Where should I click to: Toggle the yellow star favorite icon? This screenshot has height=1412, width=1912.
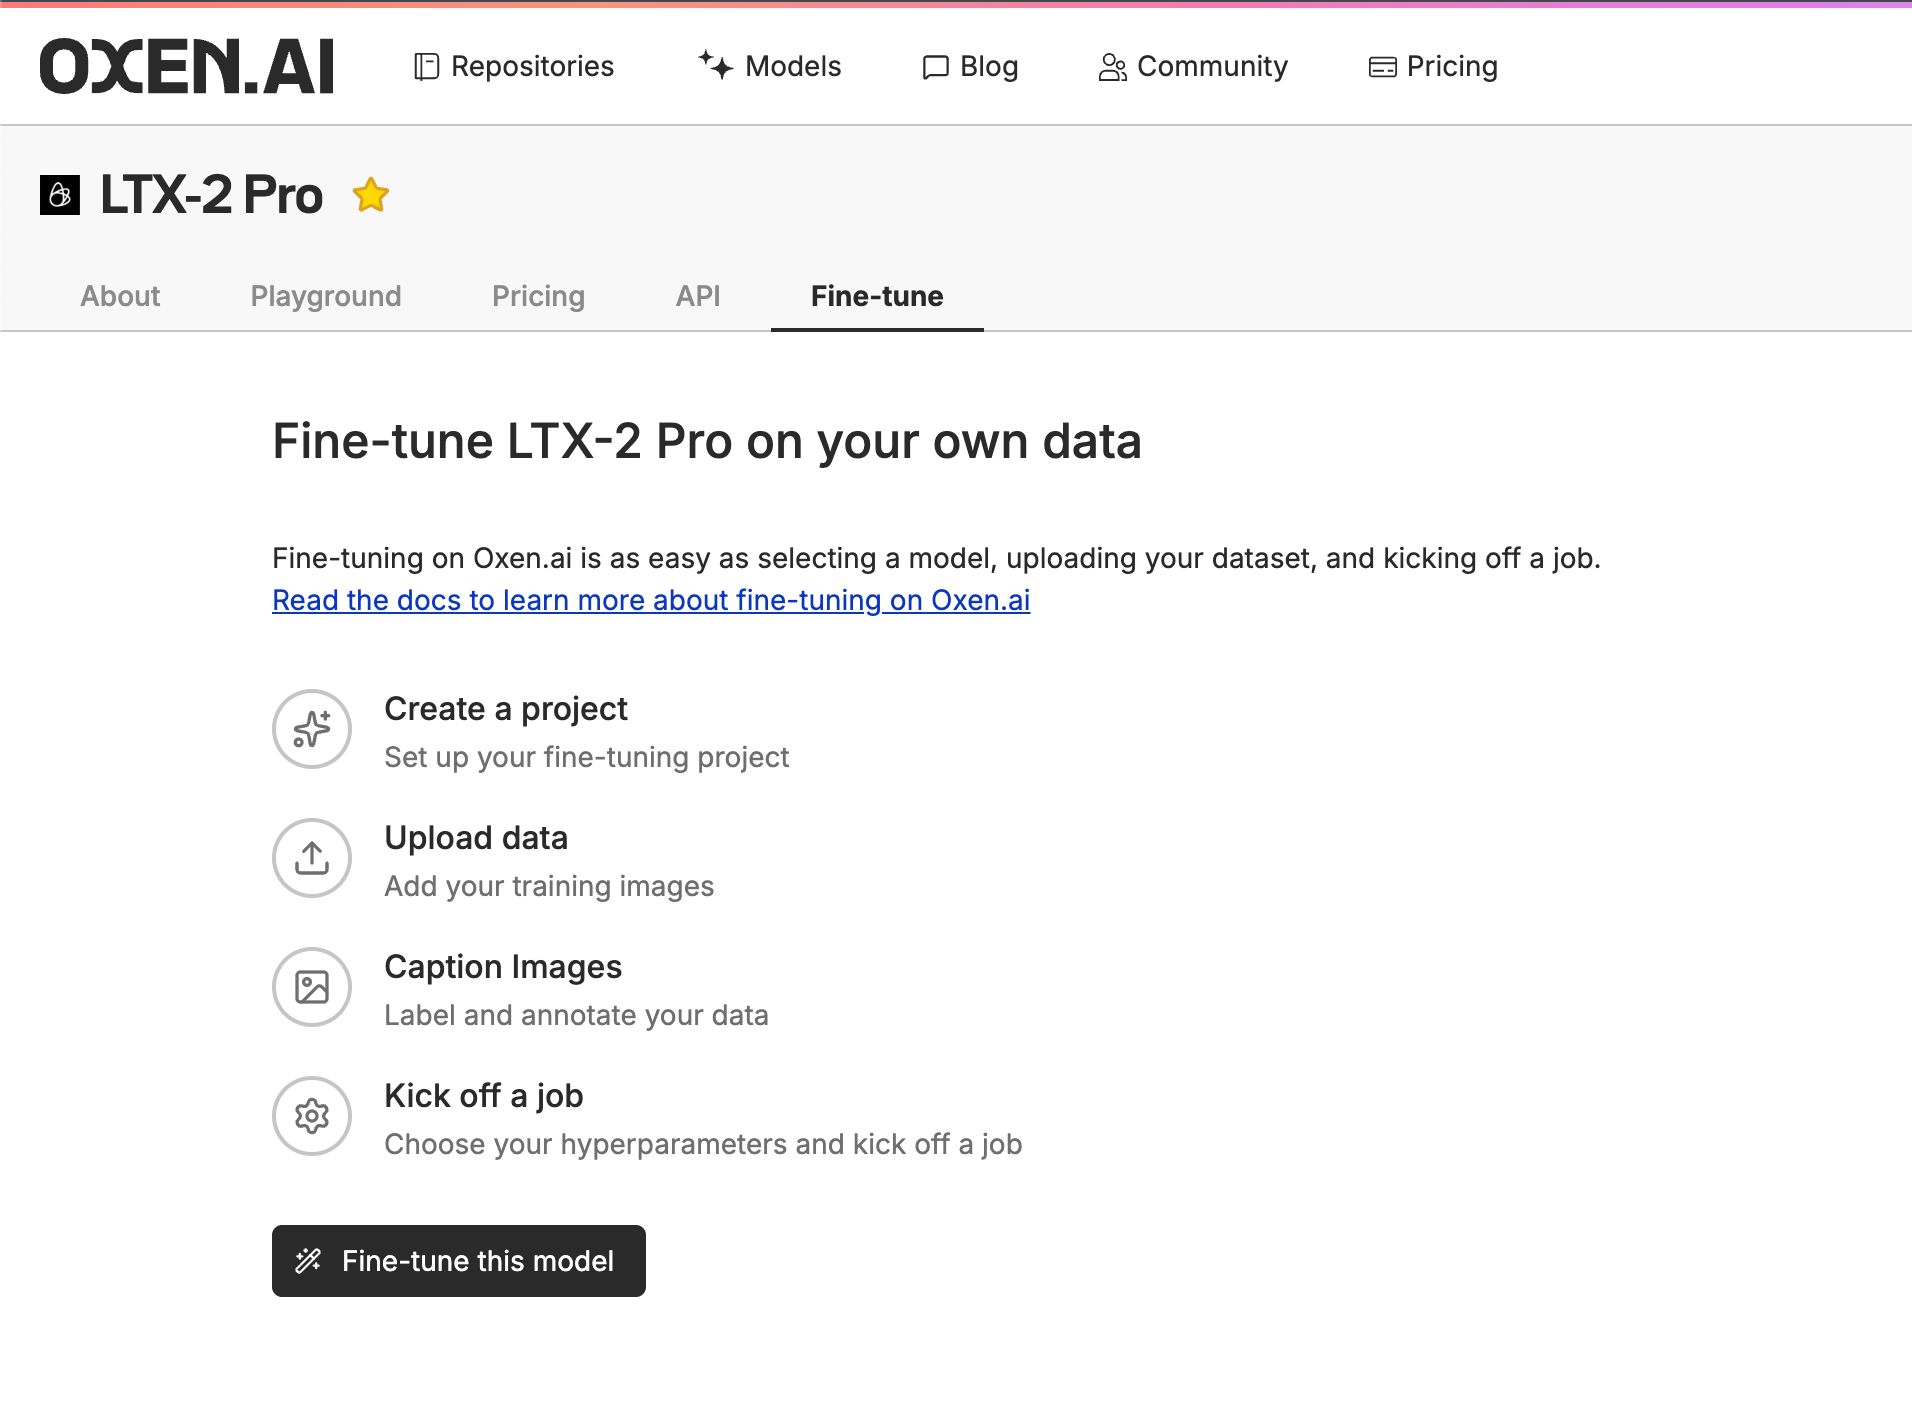coord(371,195)
